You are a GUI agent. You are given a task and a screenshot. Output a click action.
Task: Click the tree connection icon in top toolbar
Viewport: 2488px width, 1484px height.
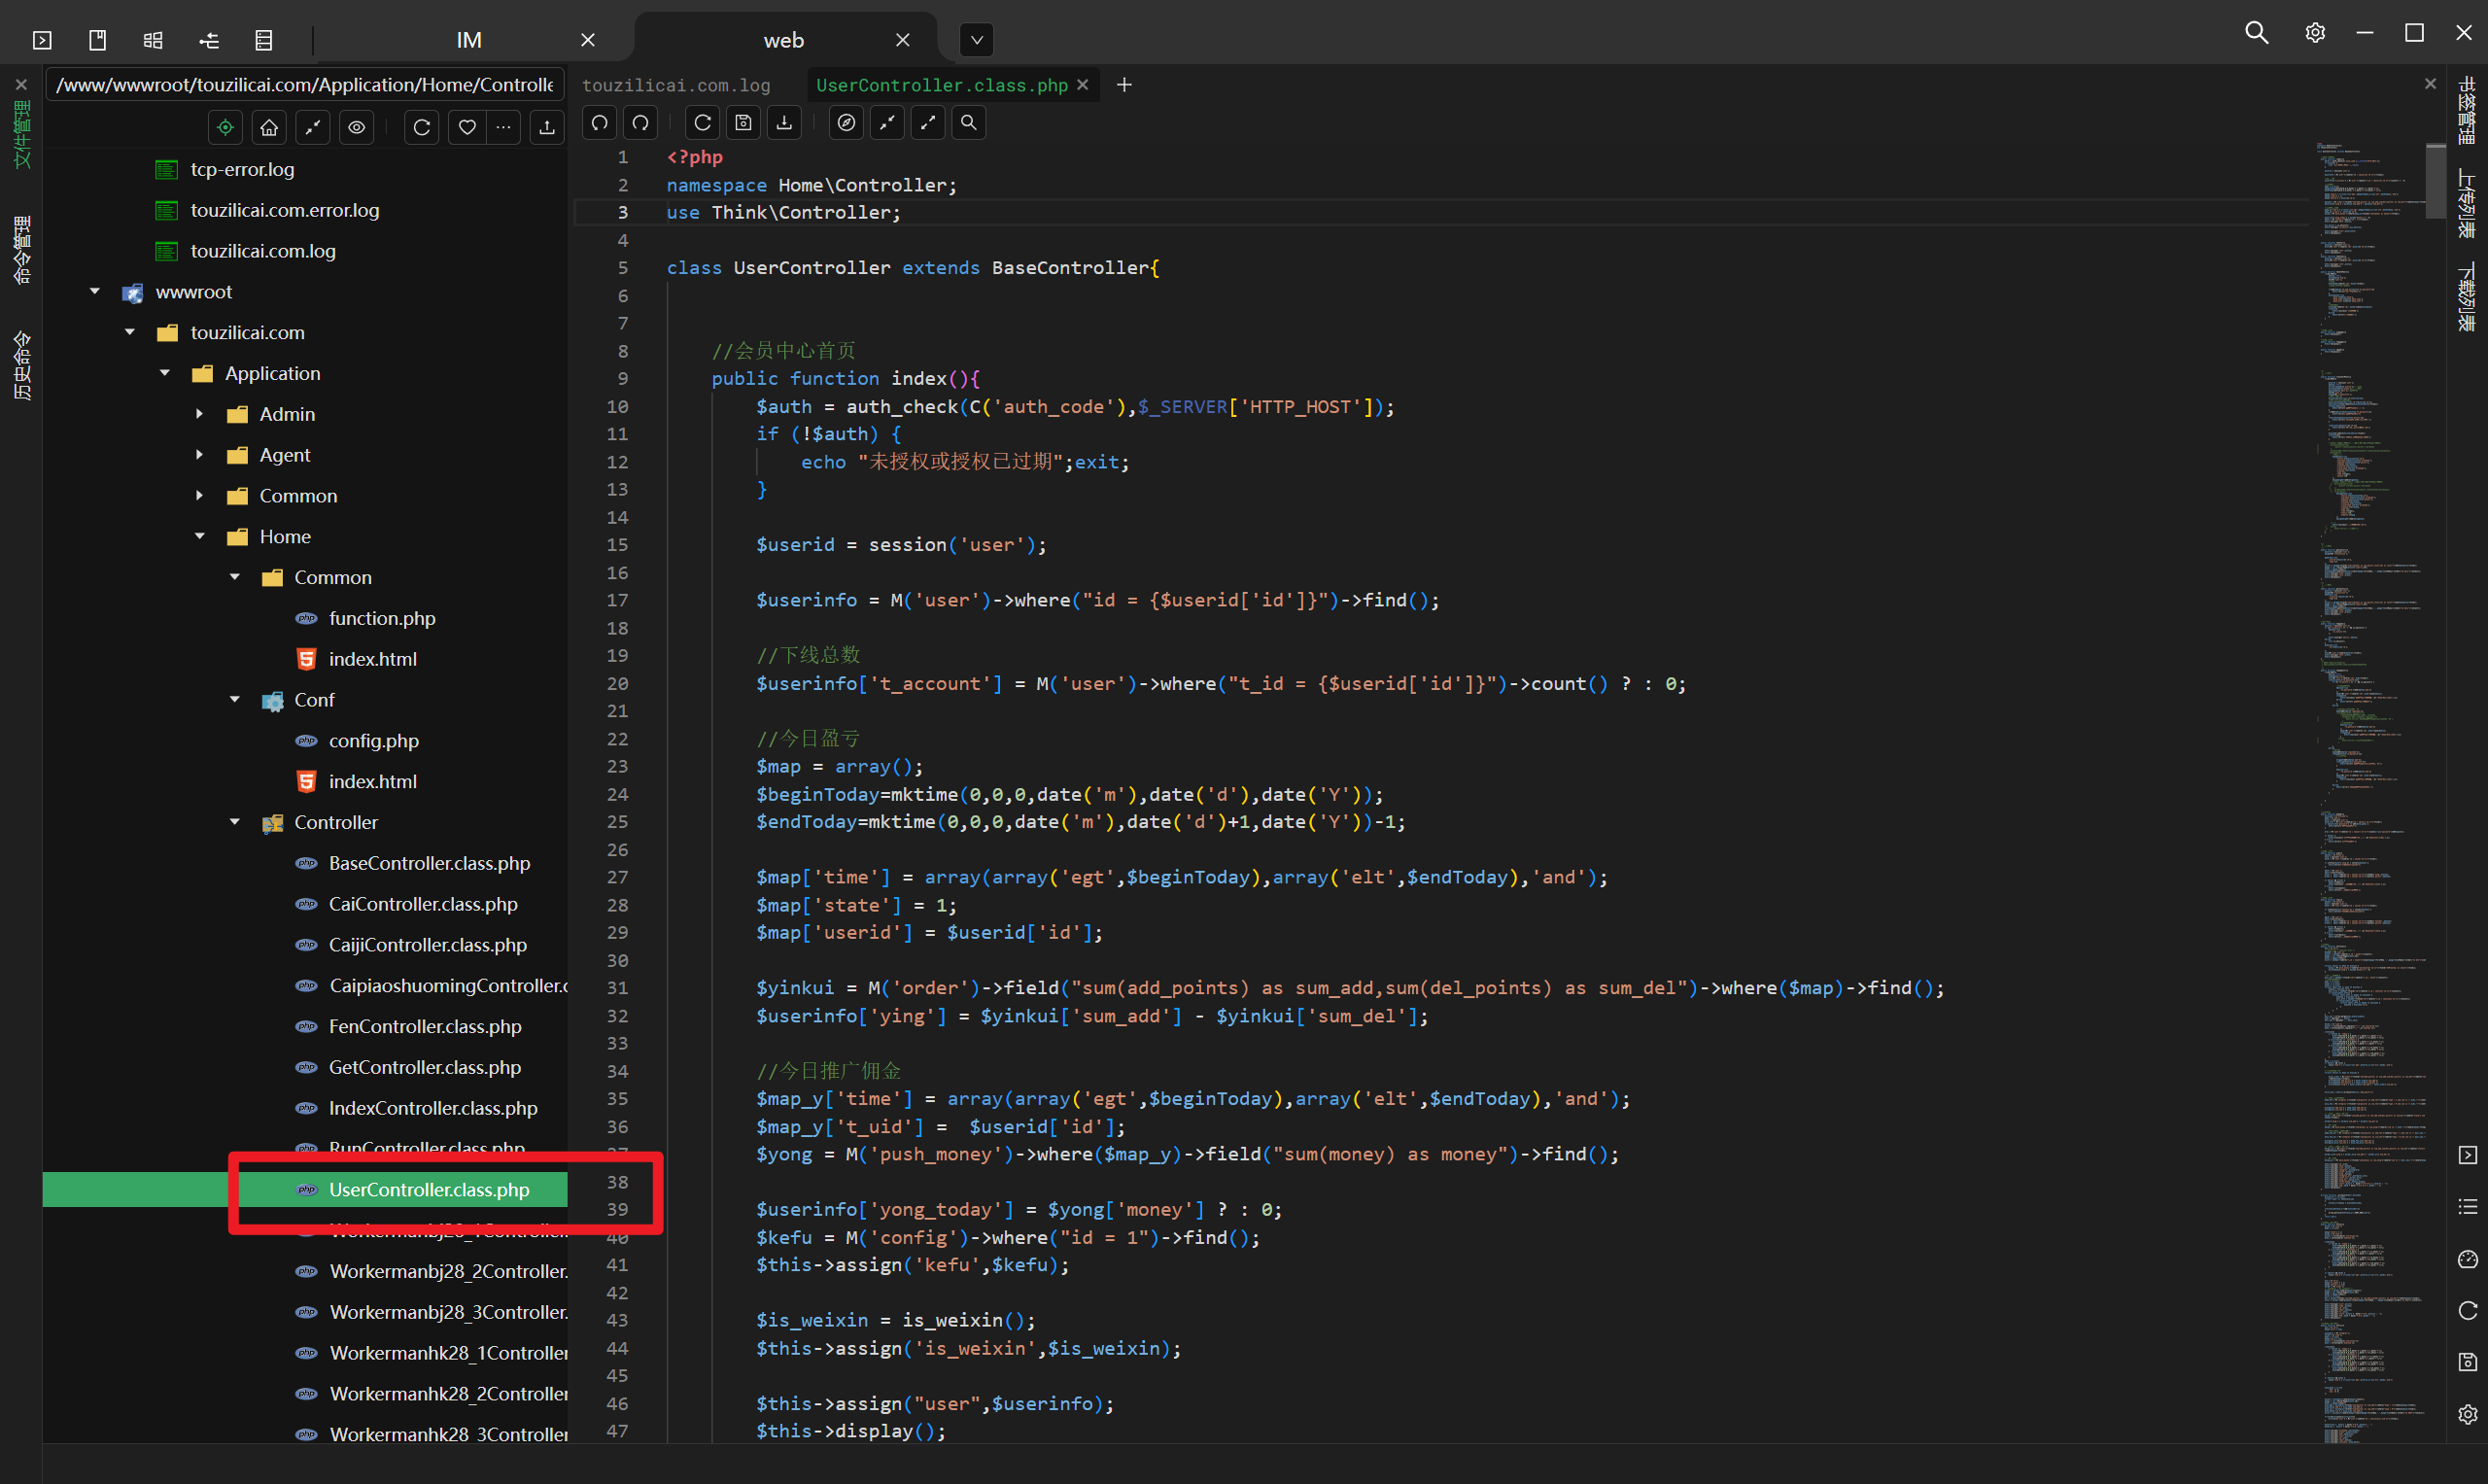coord(209,40)
